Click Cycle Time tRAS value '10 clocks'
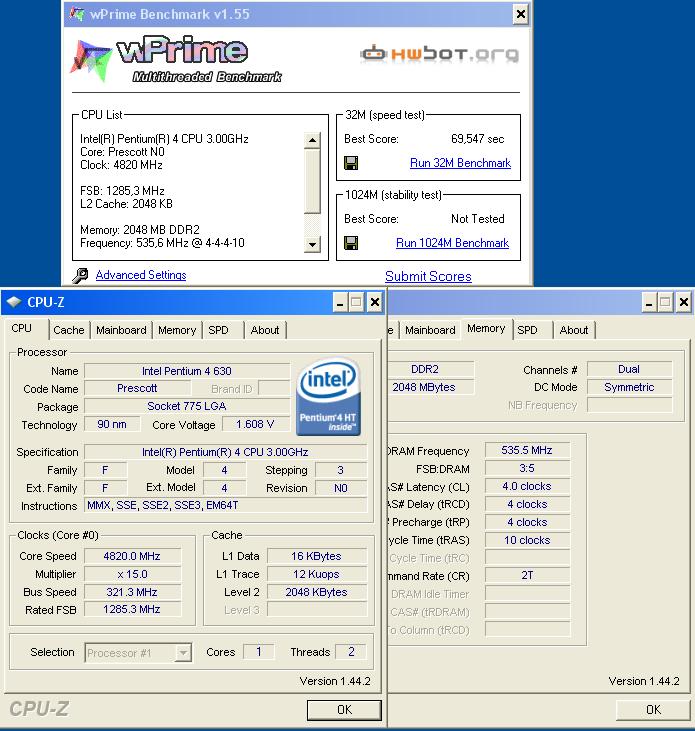Viewport: 695px width, 731px height. click(527, 540)
